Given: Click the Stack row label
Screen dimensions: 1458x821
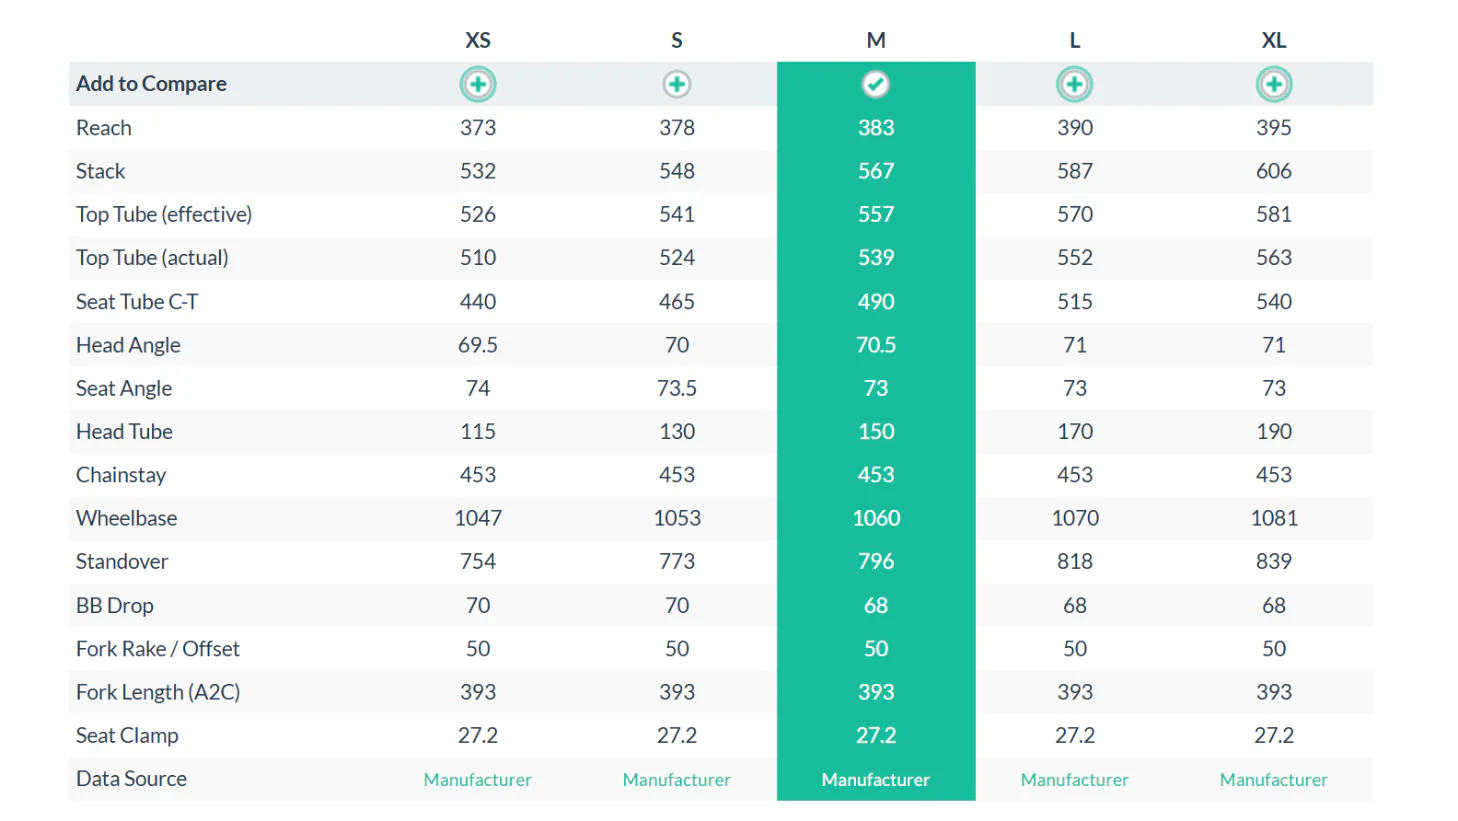Looking at the screenshot, I should (x=101, y=171).
